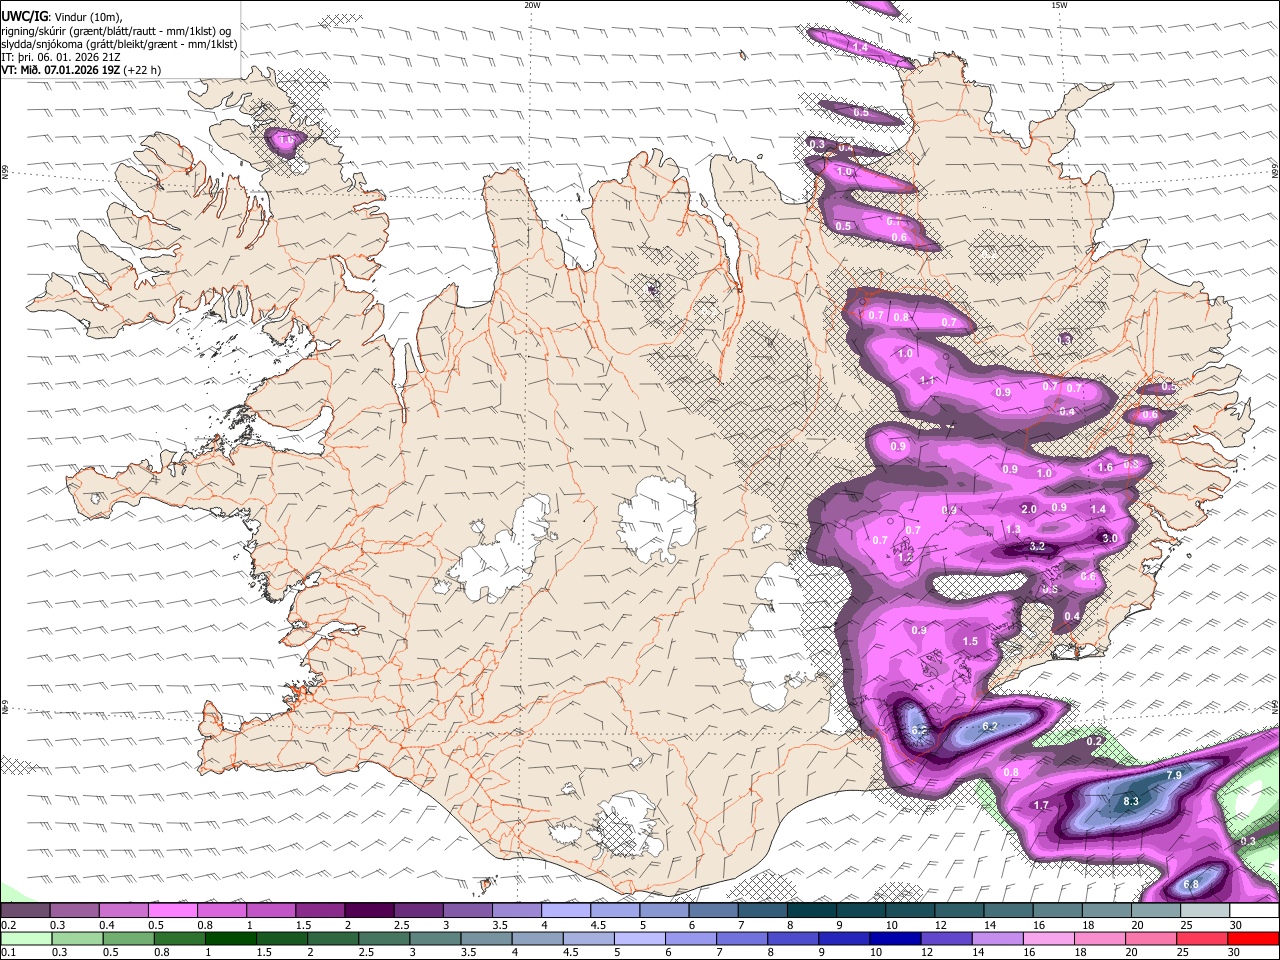Select the upper scale swatch labeled 0.2
This screenshot has width=1280, height=960.
(x=25, y=910)
